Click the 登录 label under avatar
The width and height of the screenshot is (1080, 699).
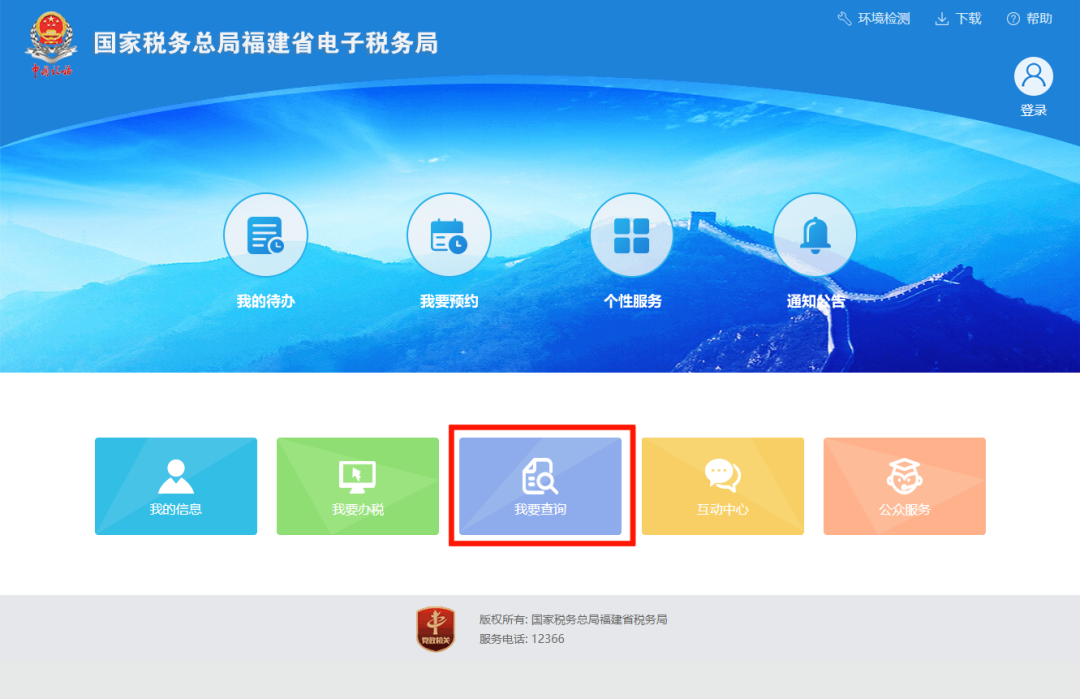[x=1033, y=110]
